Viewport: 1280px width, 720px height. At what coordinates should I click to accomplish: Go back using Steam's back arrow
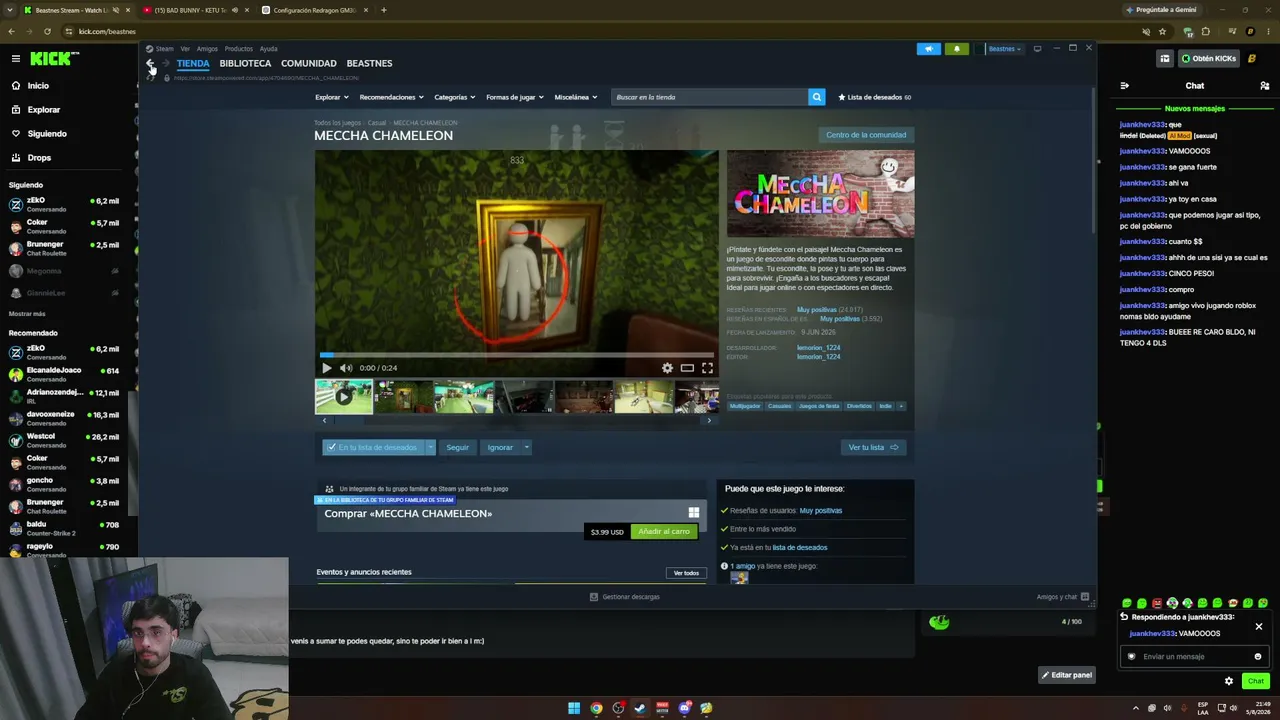150,63
